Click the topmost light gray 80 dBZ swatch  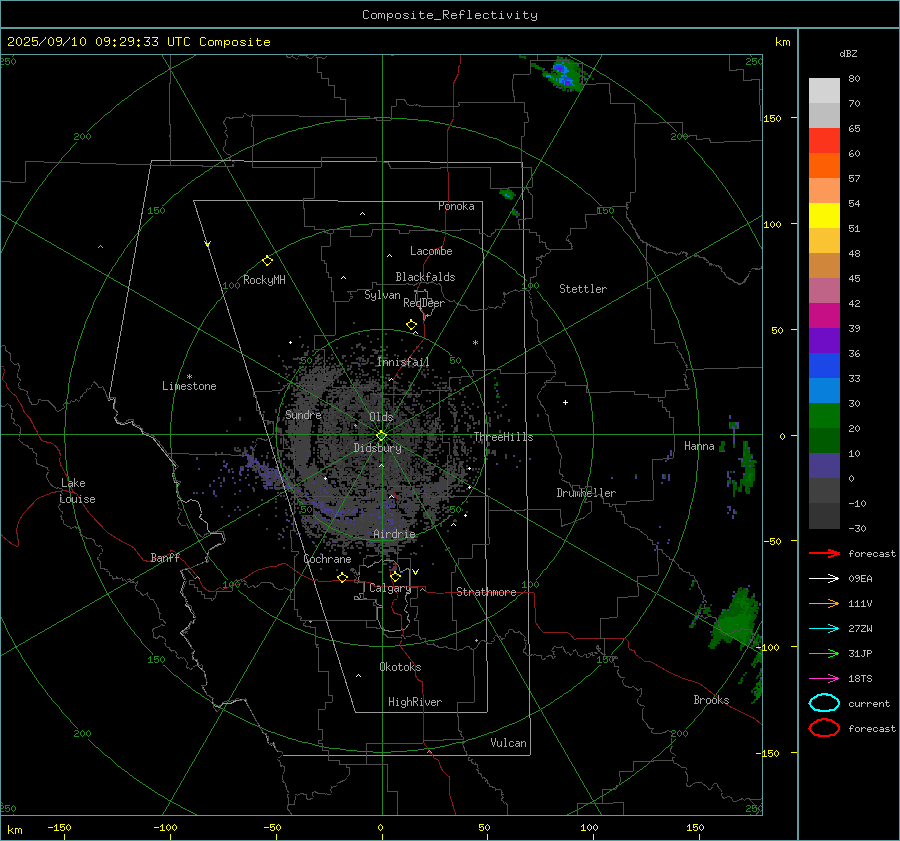[x=824, y=91]
